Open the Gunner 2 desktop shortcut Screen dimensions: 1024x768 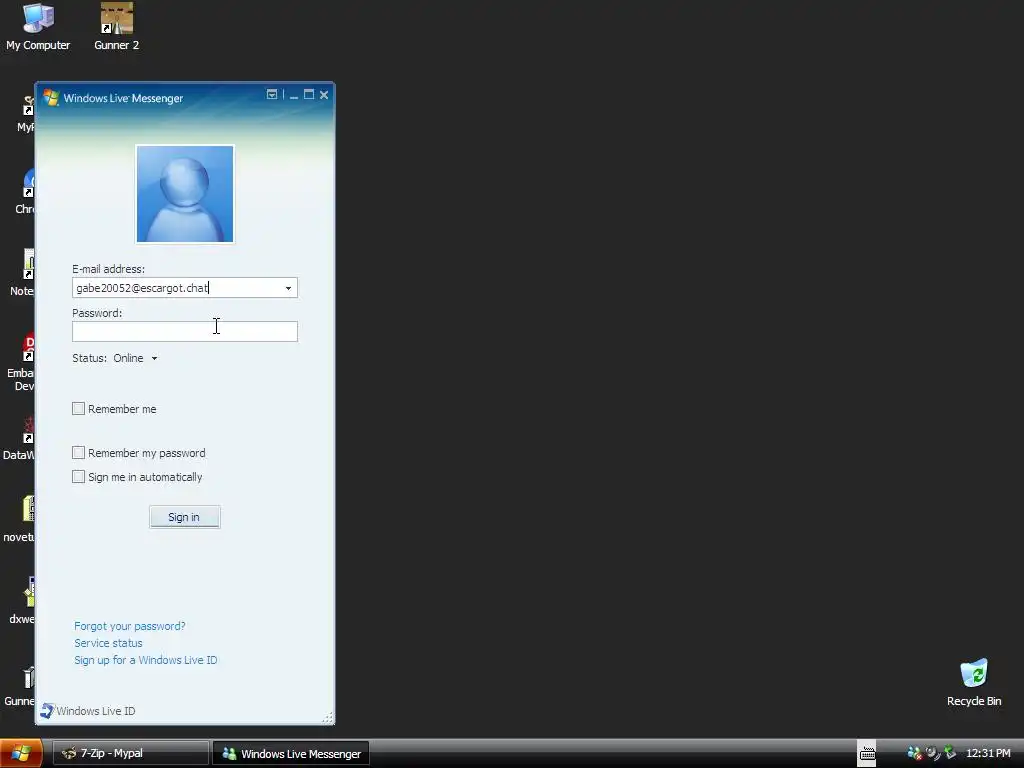coord(116,27)
